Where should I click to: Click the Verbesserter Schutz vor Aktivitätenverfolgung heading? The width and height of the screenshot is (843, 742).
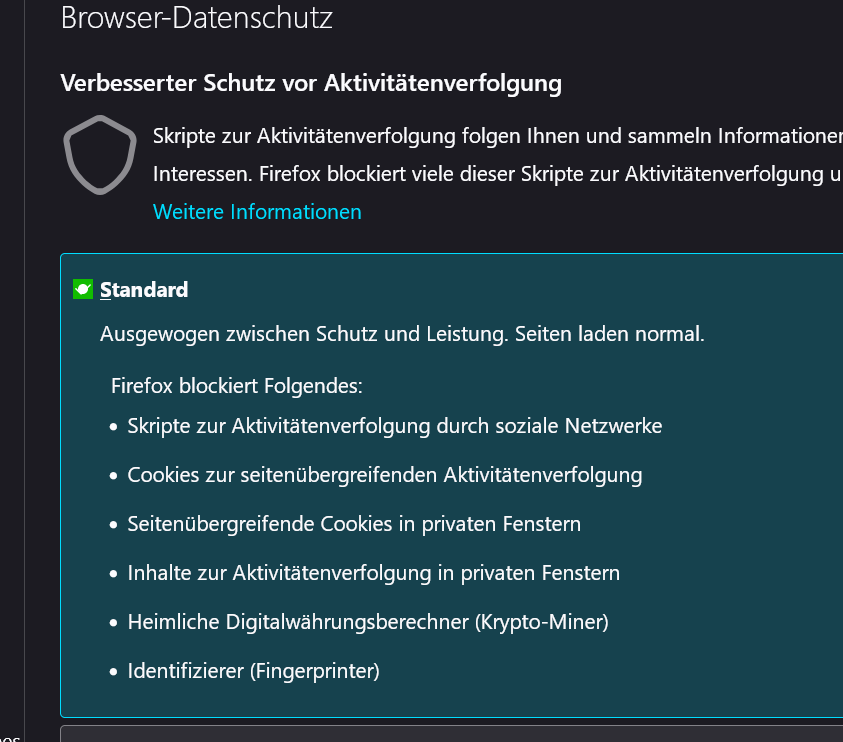point(311,83)
